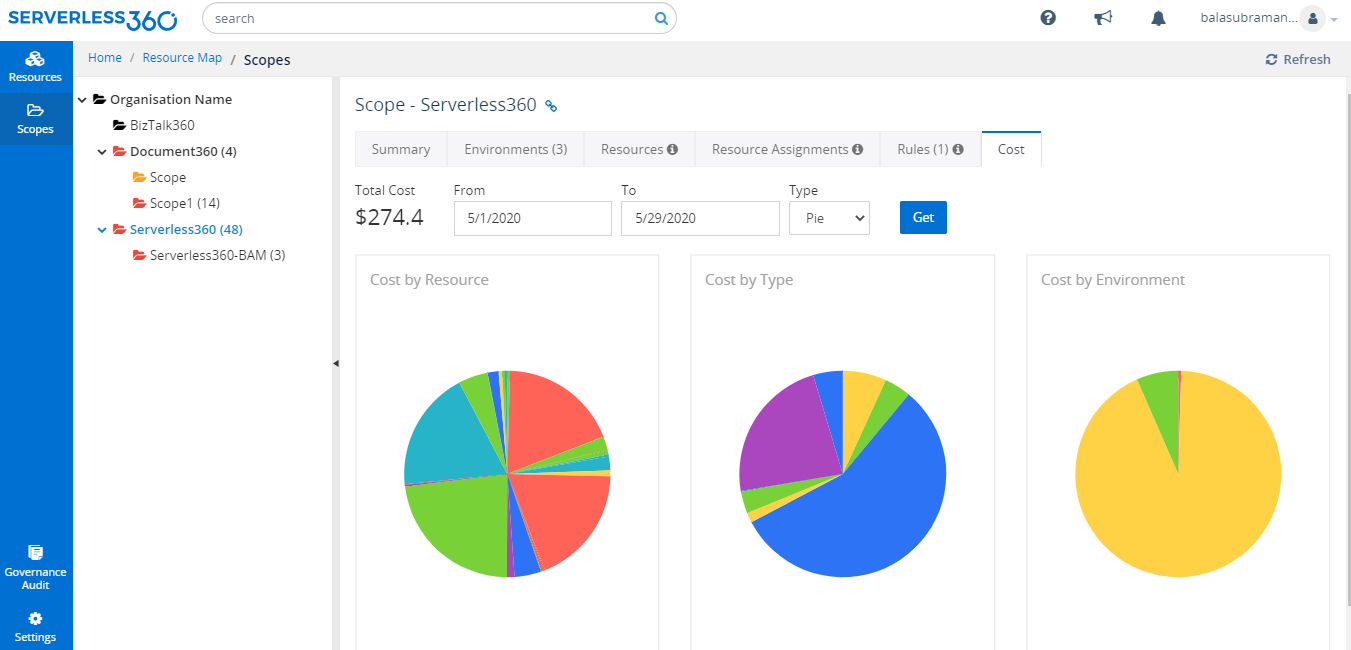Click the Resource Map breadcrumb link

tap(182, 58)
